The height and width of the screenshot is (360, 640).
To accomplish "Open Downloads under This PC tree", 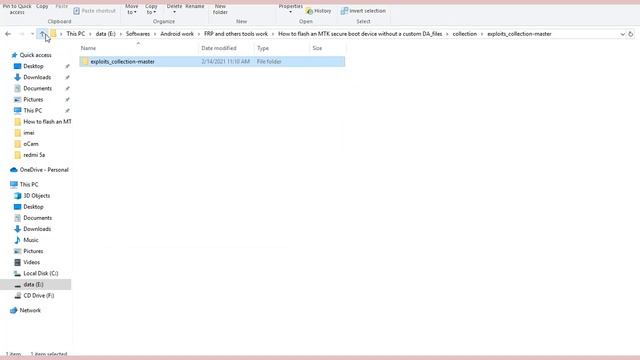I will coord(37,229).
